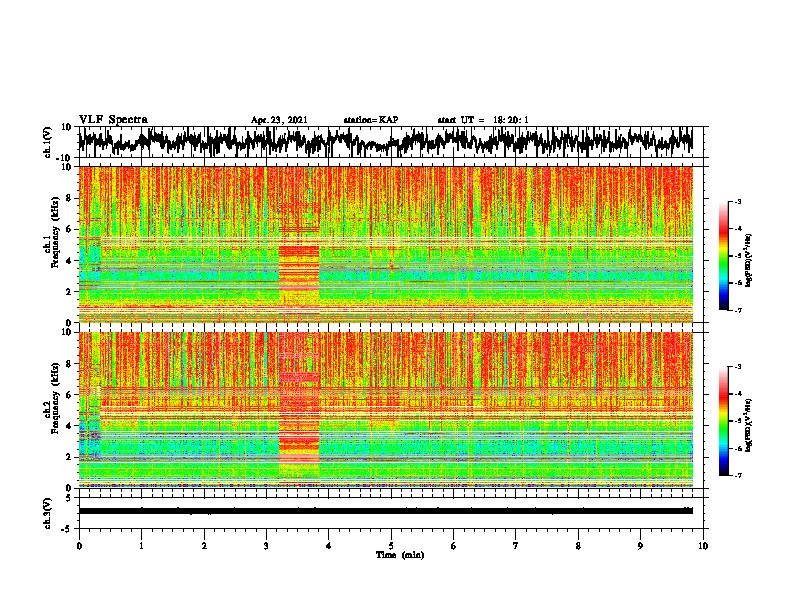
Task: Click the "ch.3(V)" axis label
Action: 47,513
